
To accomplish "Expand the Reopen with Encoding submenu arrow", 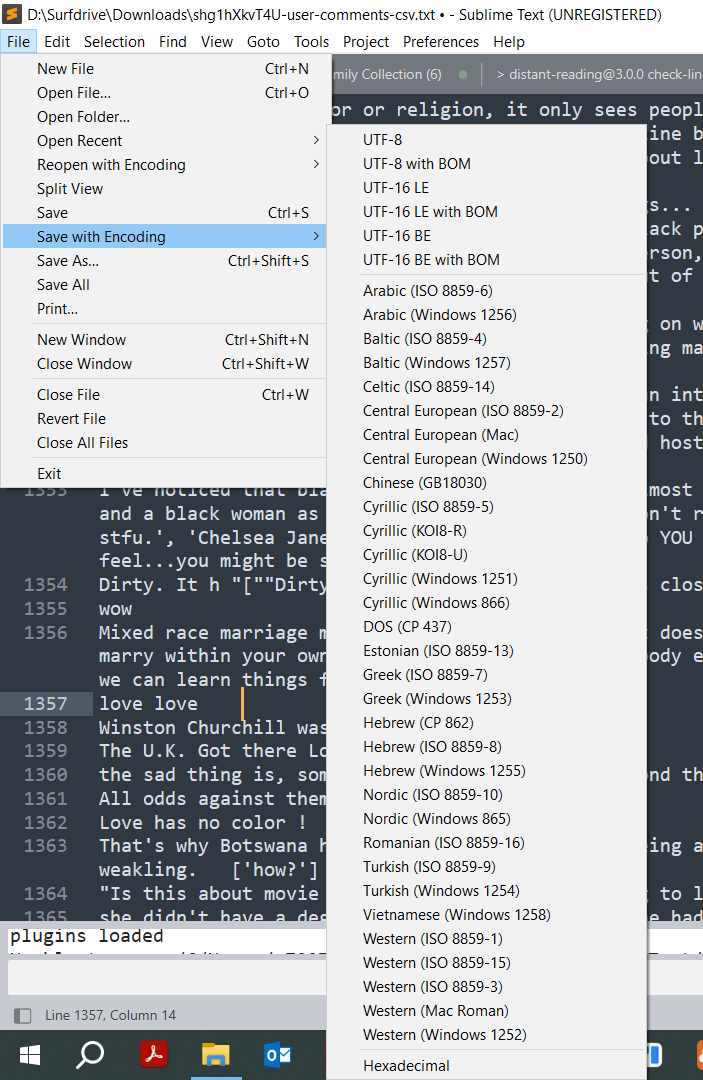I will 316,164.
